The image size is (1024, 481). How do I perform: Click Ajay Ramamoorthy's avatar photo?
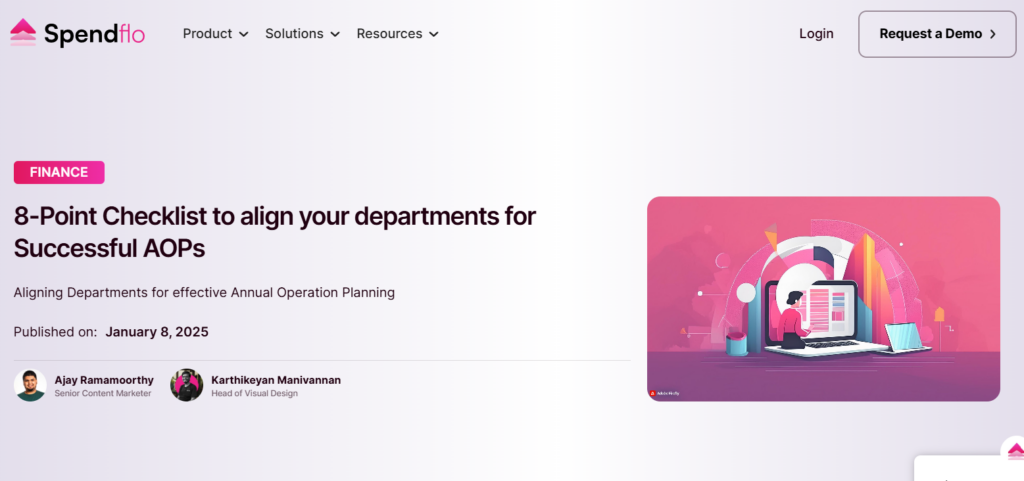tap(30, 385)
